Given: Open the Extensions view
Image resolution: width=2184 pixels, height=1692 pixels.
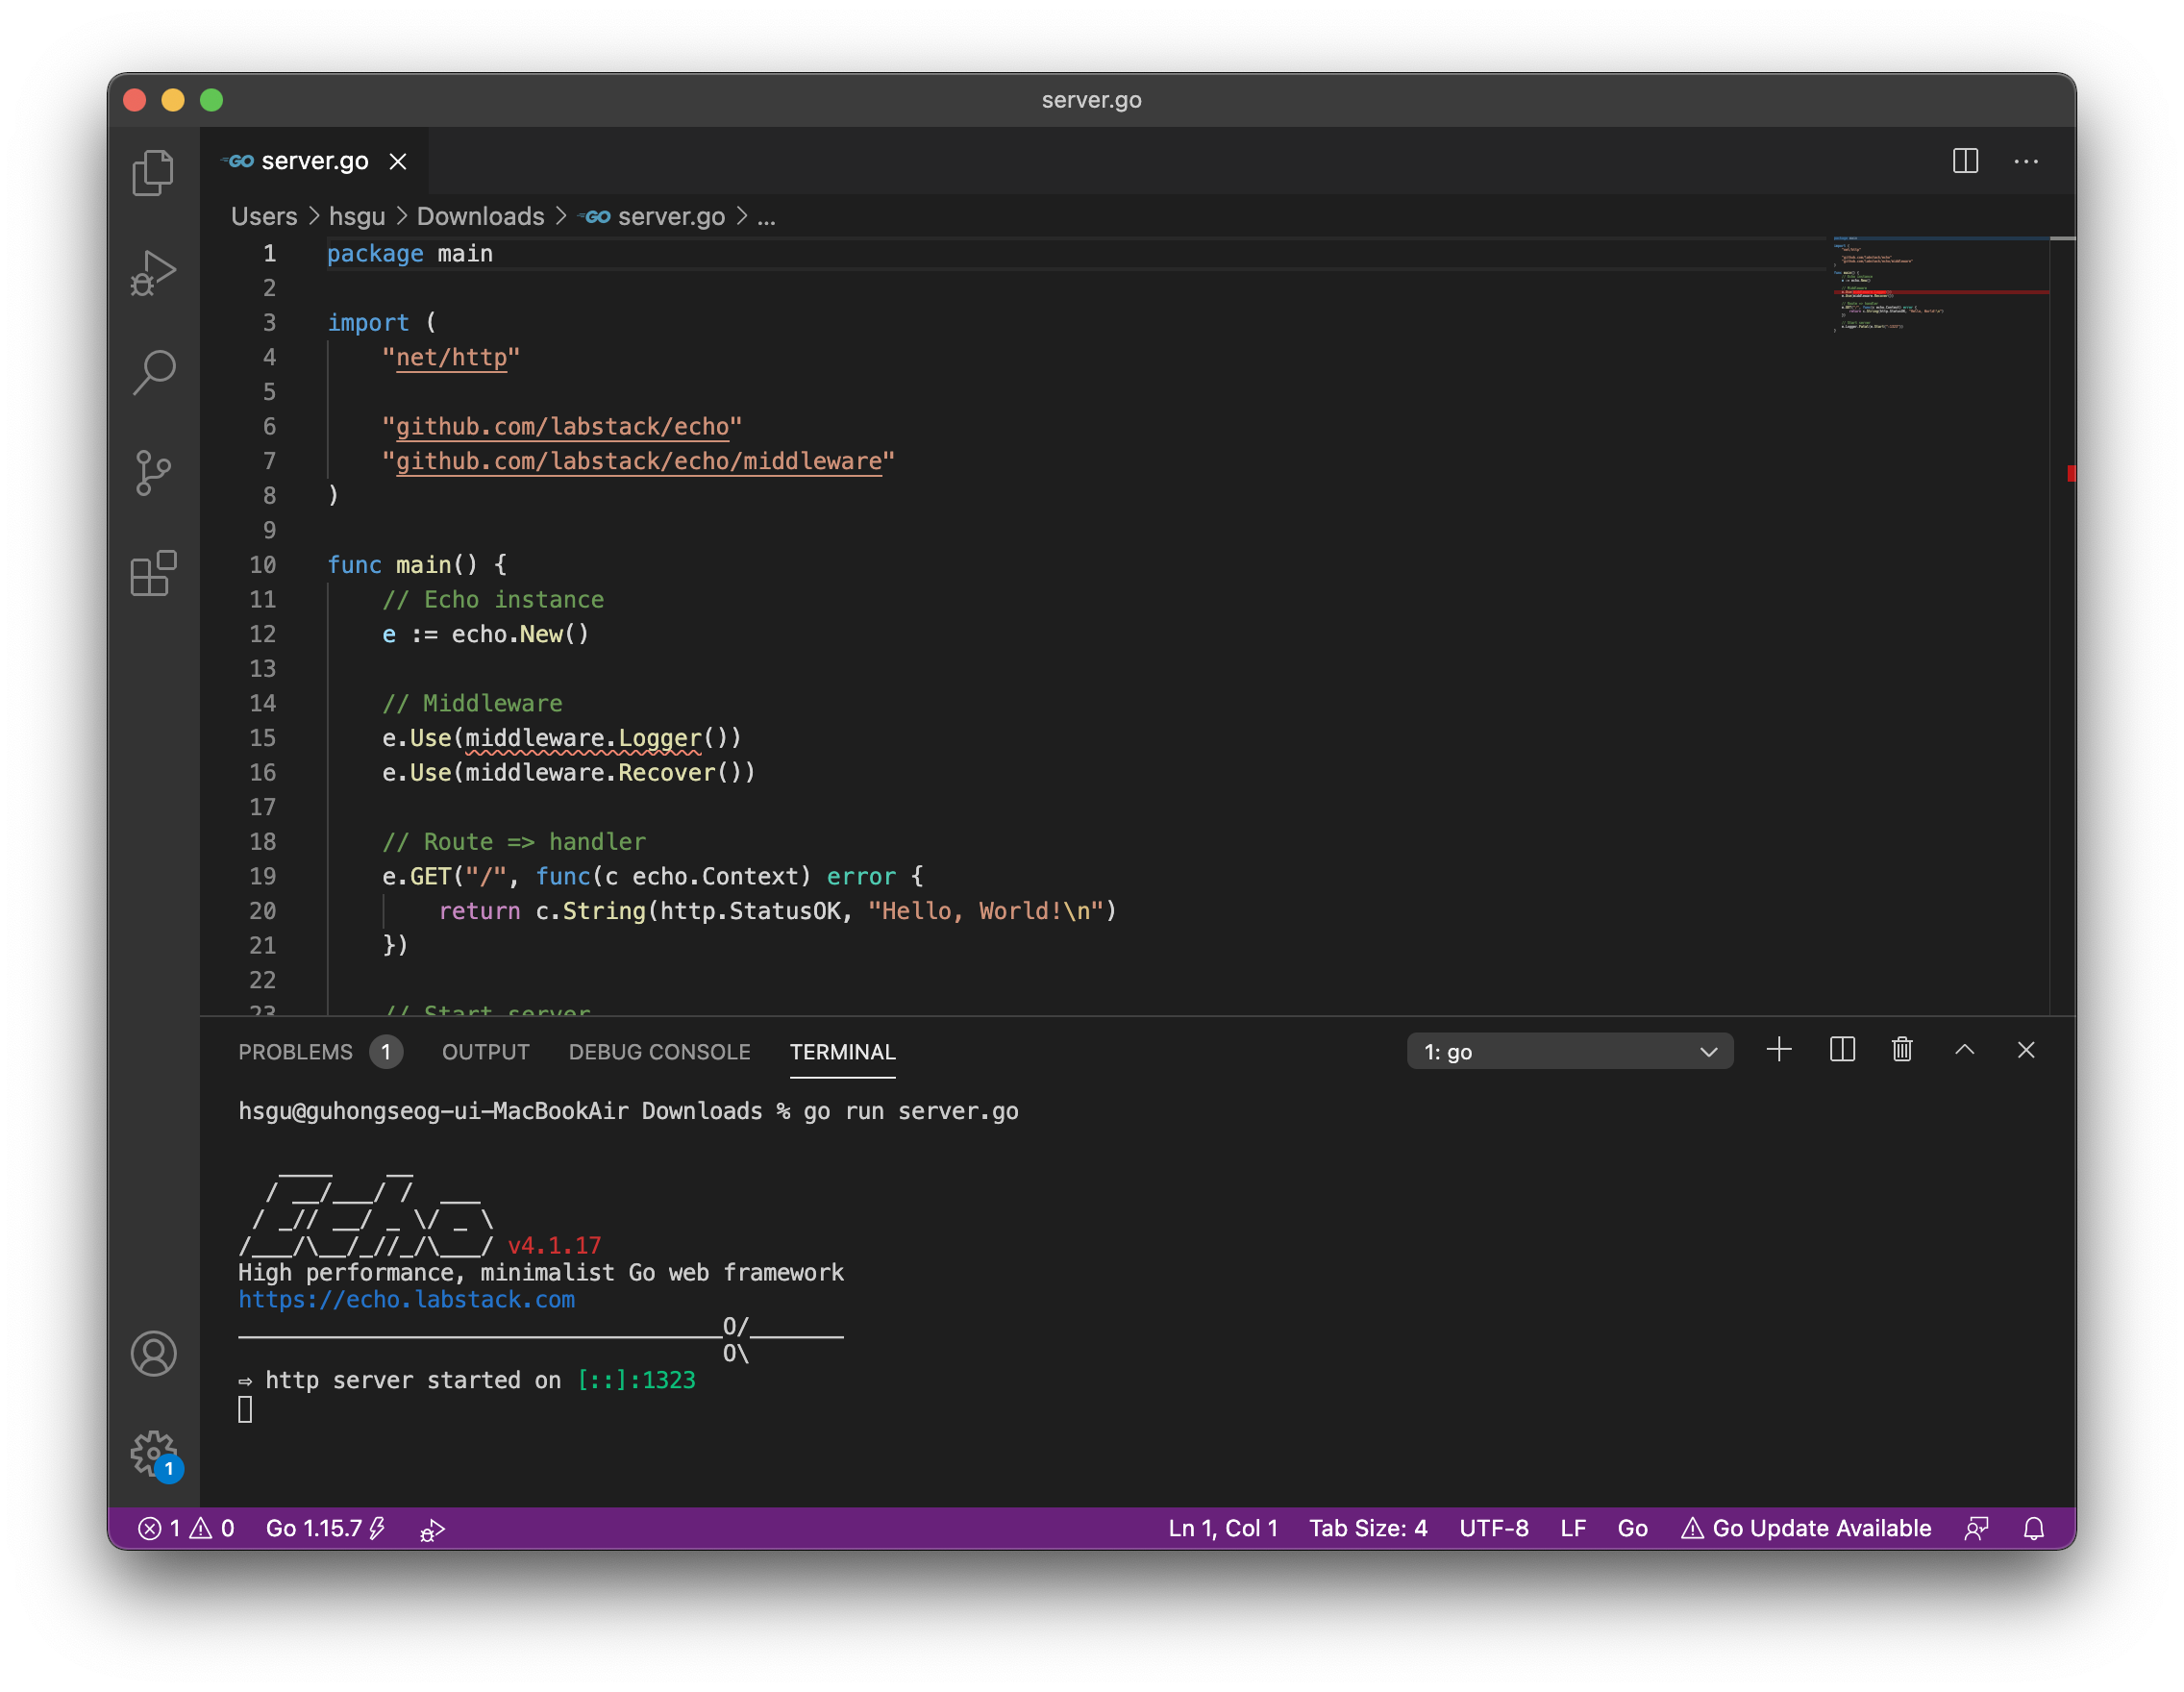Looking at the screenshot, I should (153, 572).
